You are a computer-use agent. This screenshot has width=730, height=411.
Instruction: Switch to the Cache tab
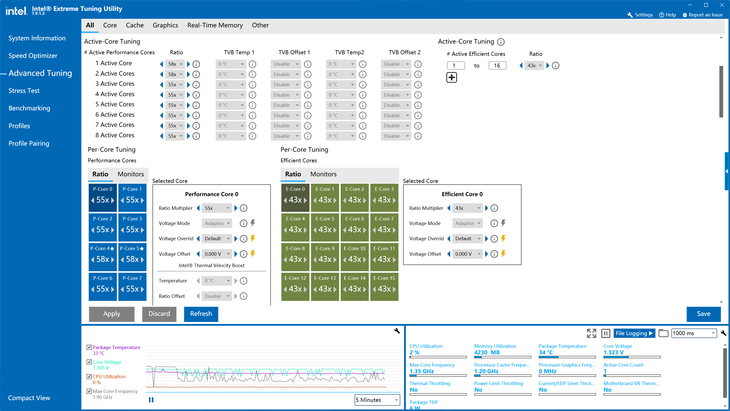[135, 26]
